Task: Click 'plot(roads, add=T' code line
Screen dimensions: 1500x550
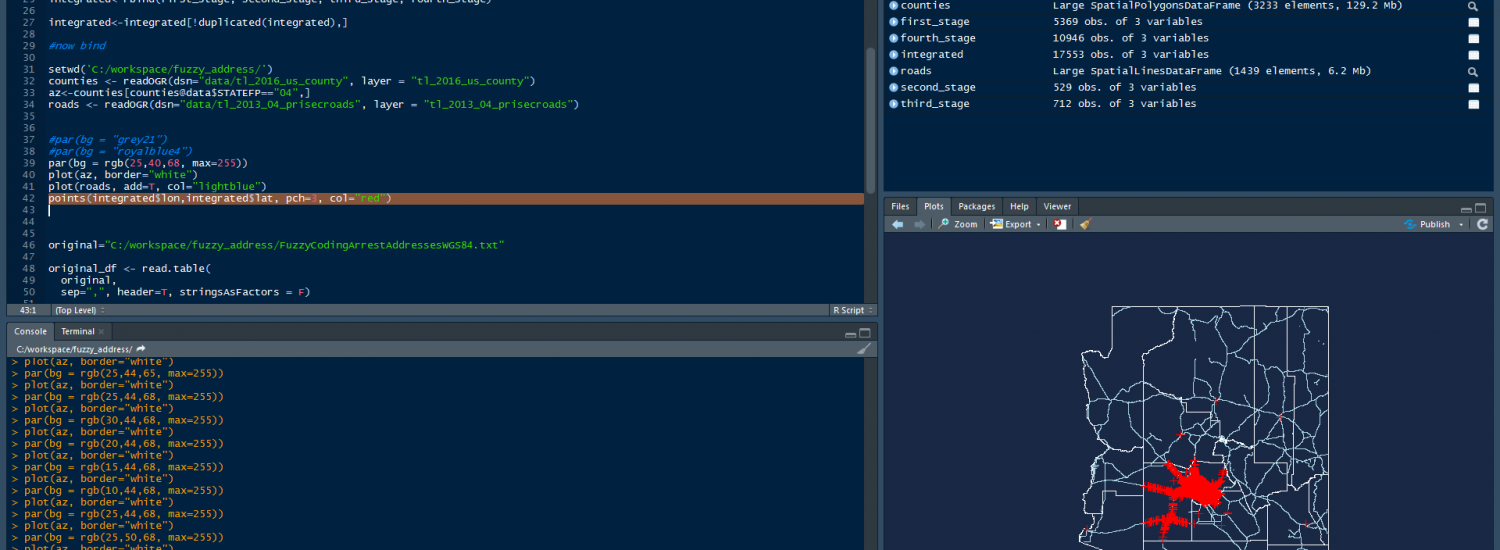Action: 157,186
